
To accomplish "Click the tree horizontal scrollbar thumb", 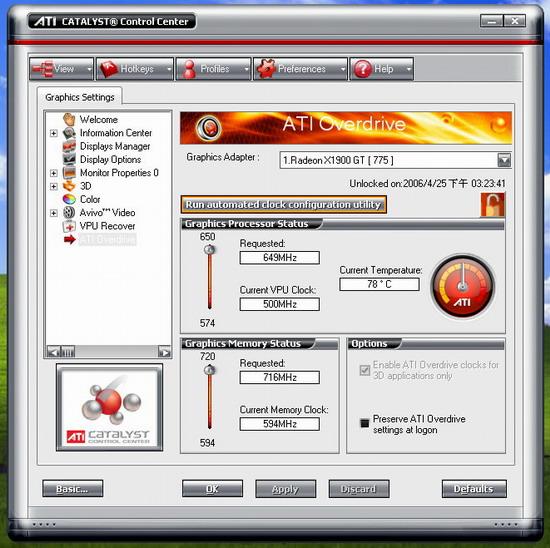I will point(67,352).
